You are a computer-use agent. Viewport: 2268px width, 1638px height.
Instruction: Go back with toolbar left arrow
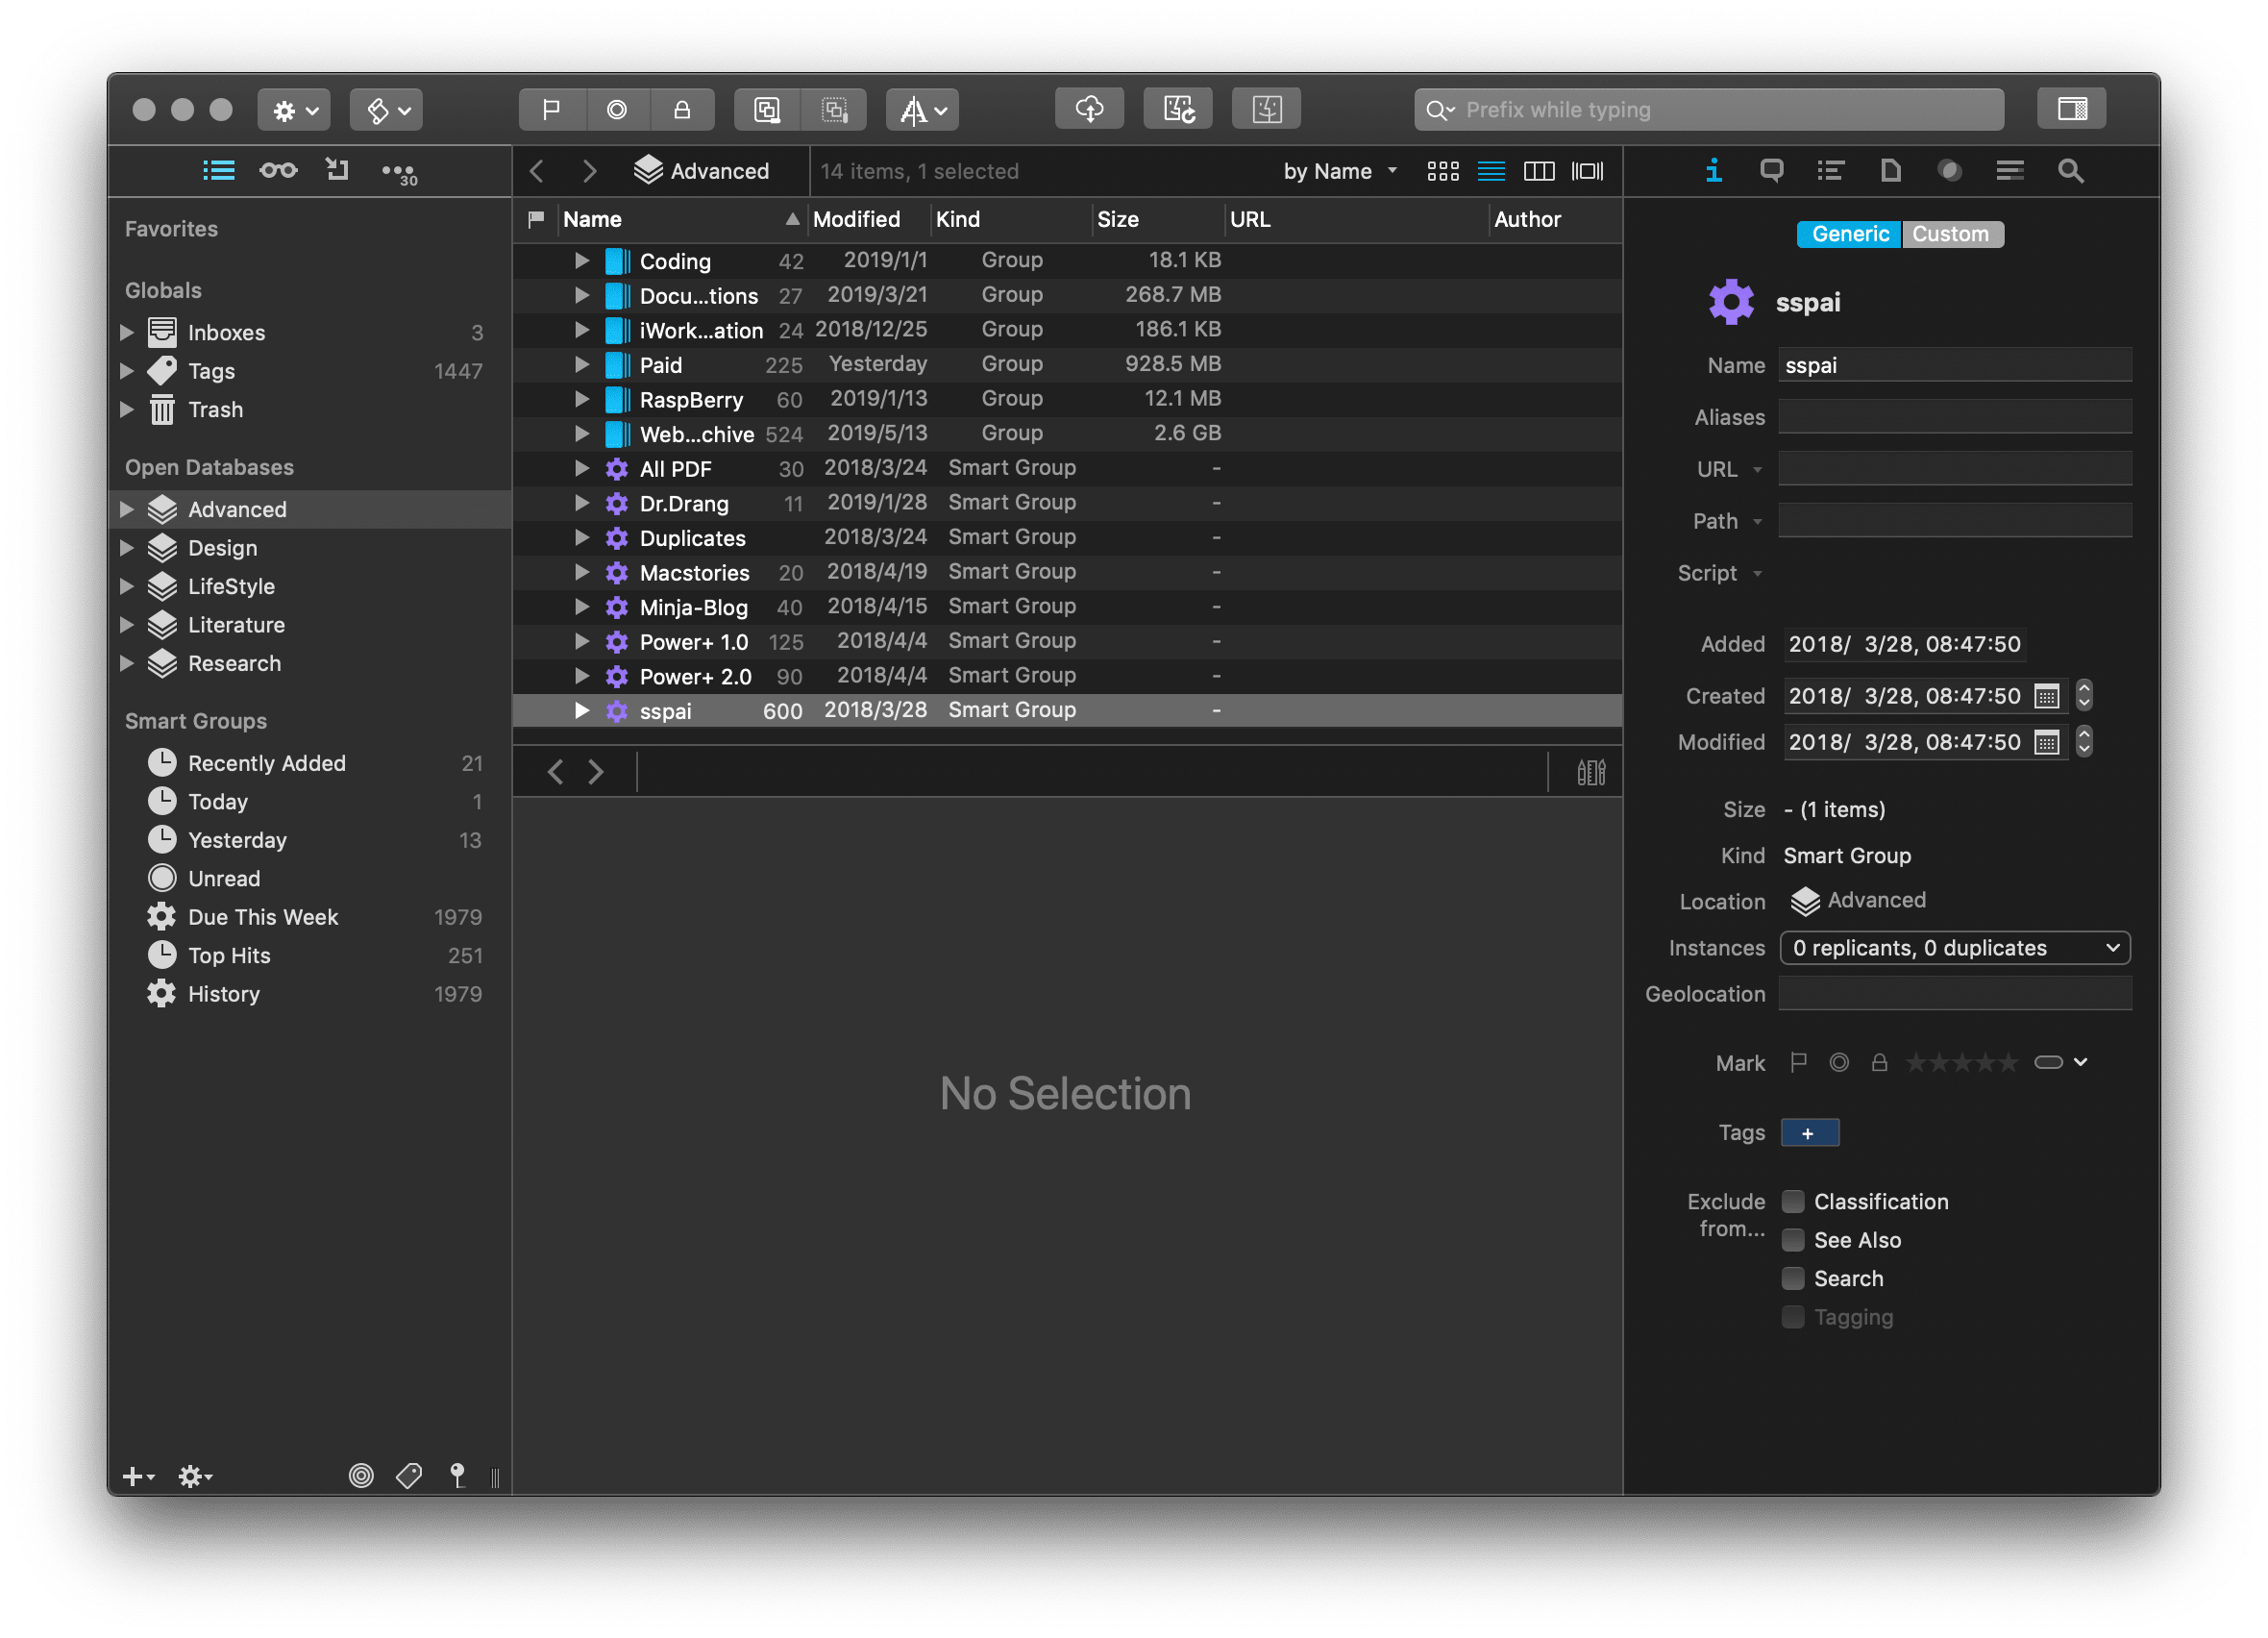pyautogui.click(x=537, y=171)
